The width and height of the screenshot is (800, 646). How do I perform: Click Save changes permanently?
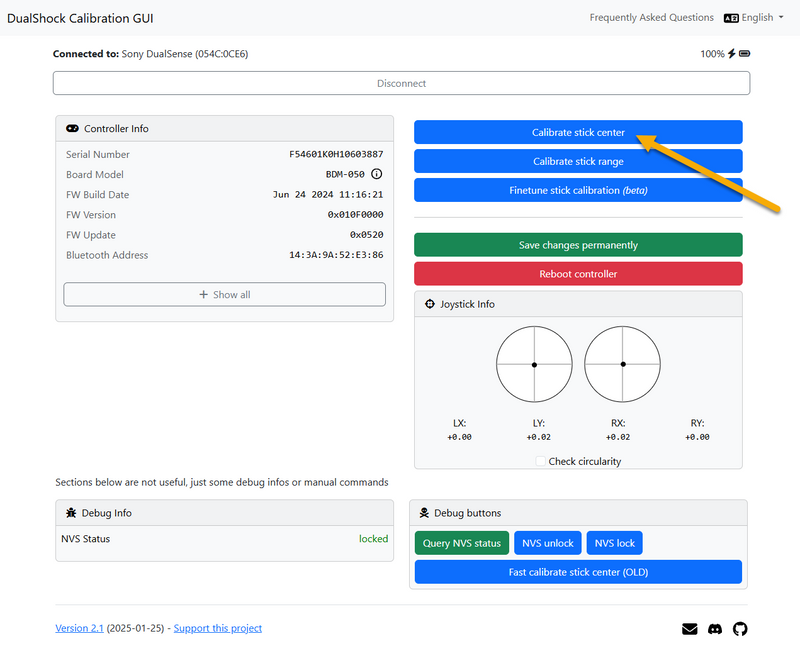[x=578, y=245]
